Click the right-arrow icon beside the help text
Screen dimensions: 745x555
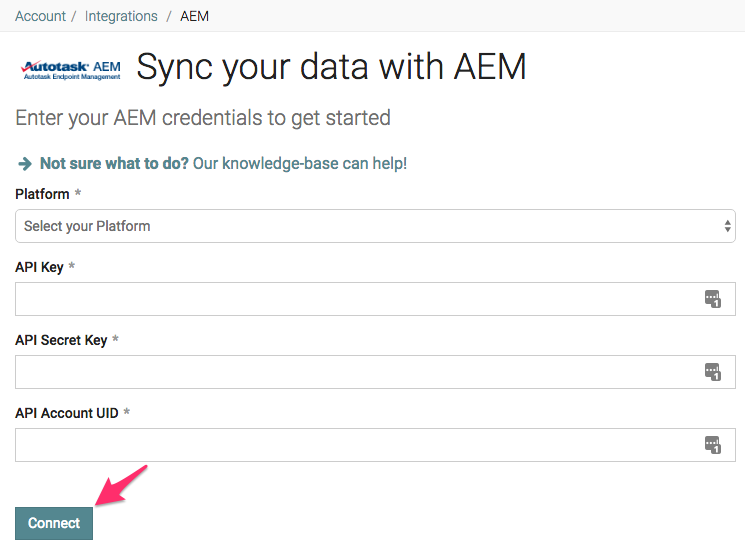click(x=25, y=163)
